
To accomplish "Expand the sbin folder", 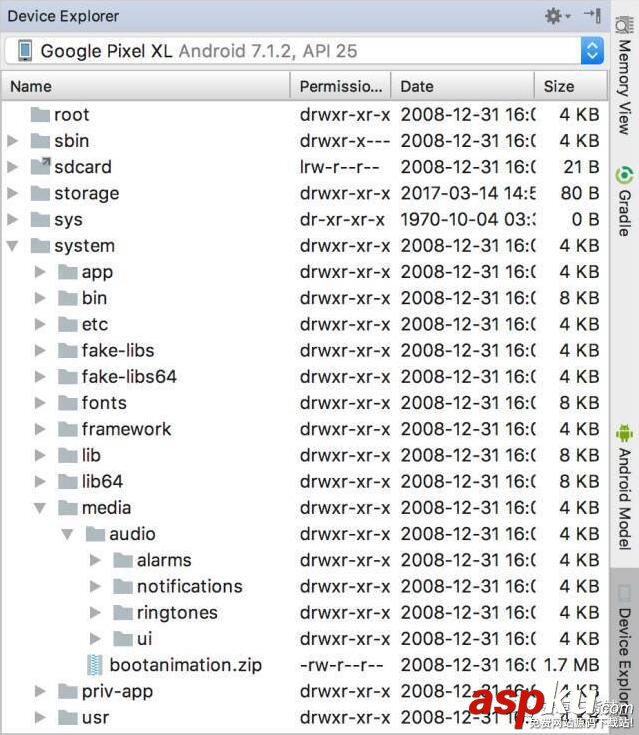I will (x=13, y=141).
